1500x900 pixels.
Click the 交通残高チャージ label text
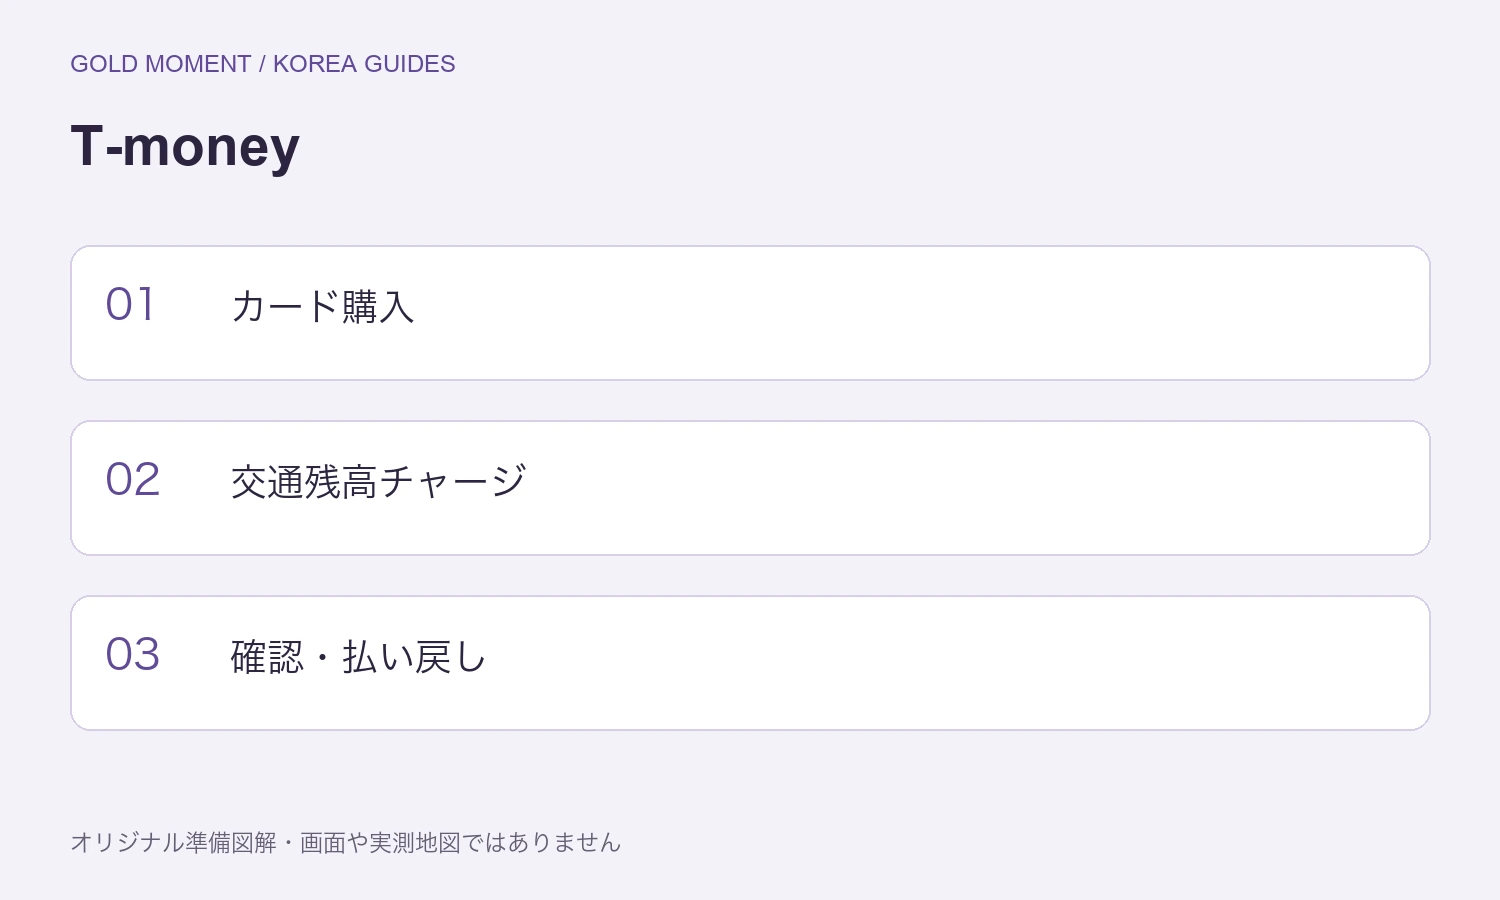coord(378,481)
